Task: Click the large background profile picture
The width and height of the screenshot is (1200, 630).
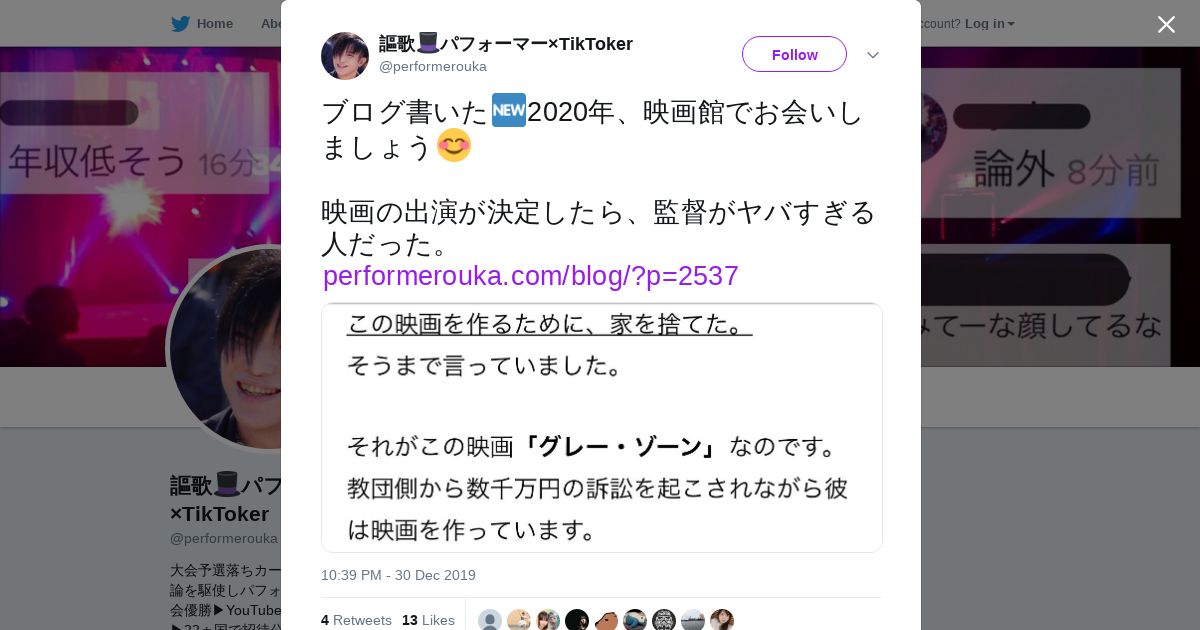Action: pyautogui.click(x=225, y=348)
